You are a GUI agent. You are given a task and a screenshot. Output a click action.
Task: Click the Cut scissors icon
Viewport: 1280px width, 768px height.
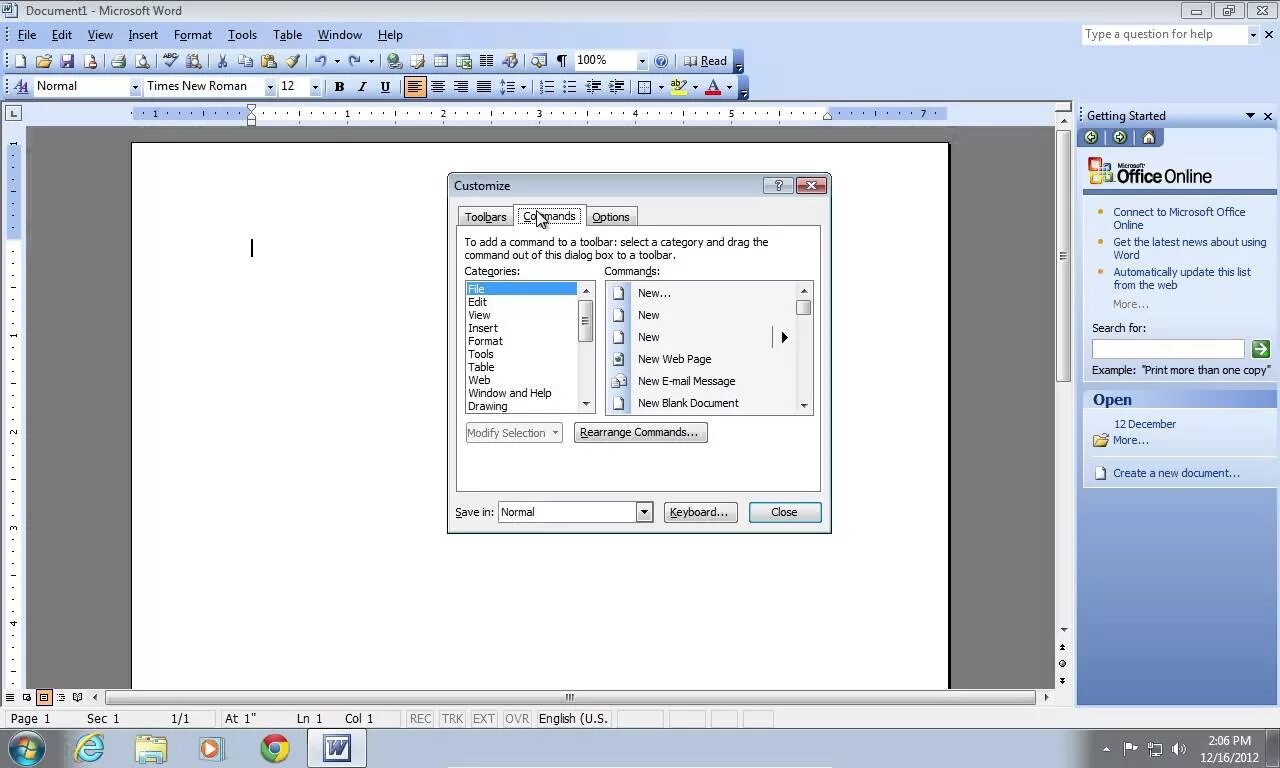(222, 61)
